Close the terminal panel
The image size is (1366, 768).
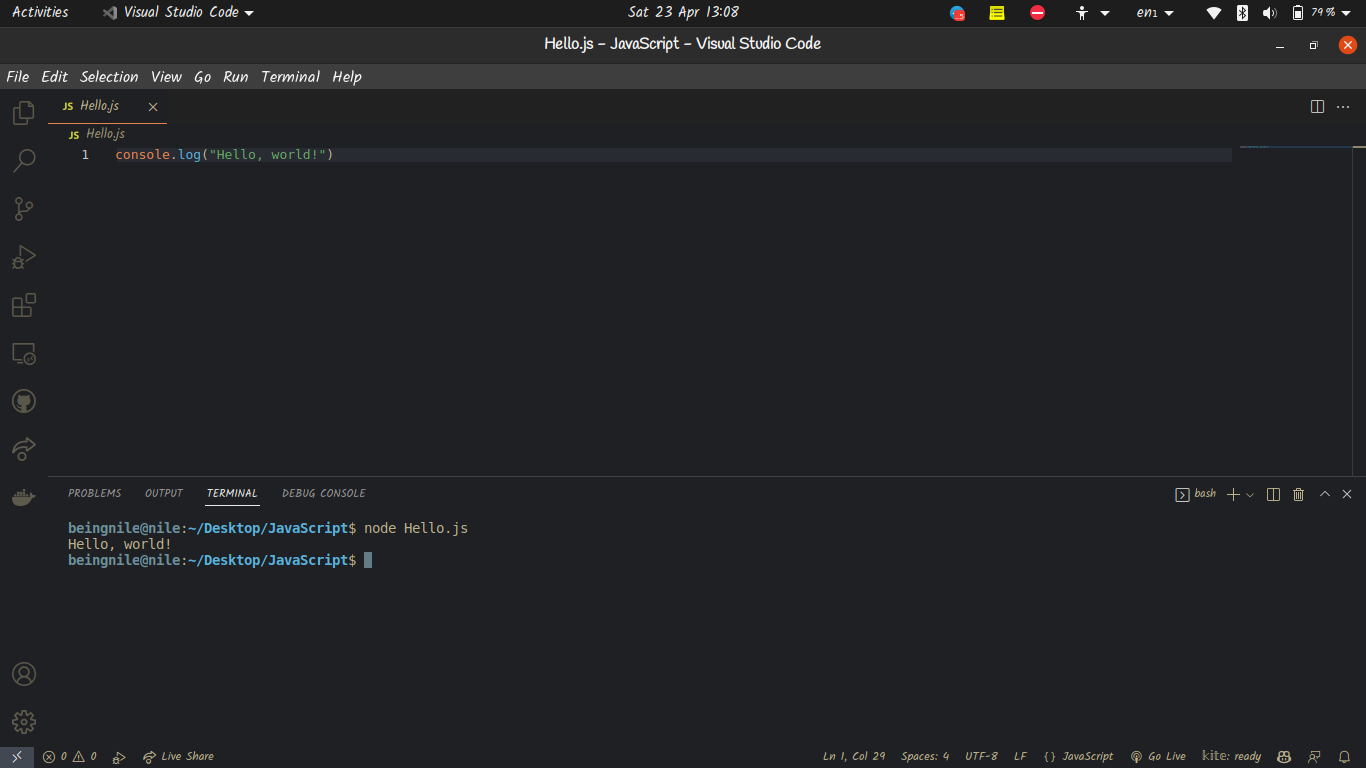(x=1347, y=494)
